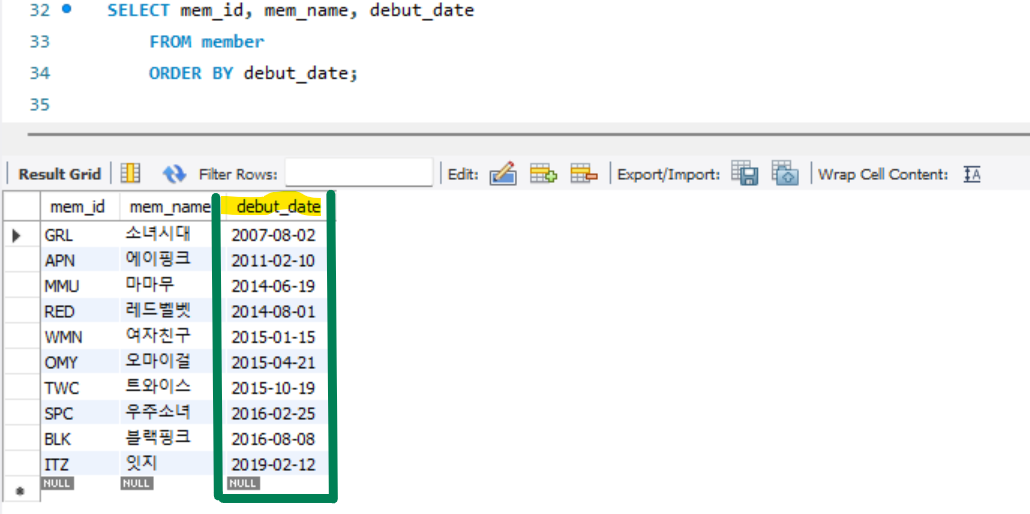The image size is (1030, 514).
Task: Click the Insert new row icon
Action: (x=544, y=174)
